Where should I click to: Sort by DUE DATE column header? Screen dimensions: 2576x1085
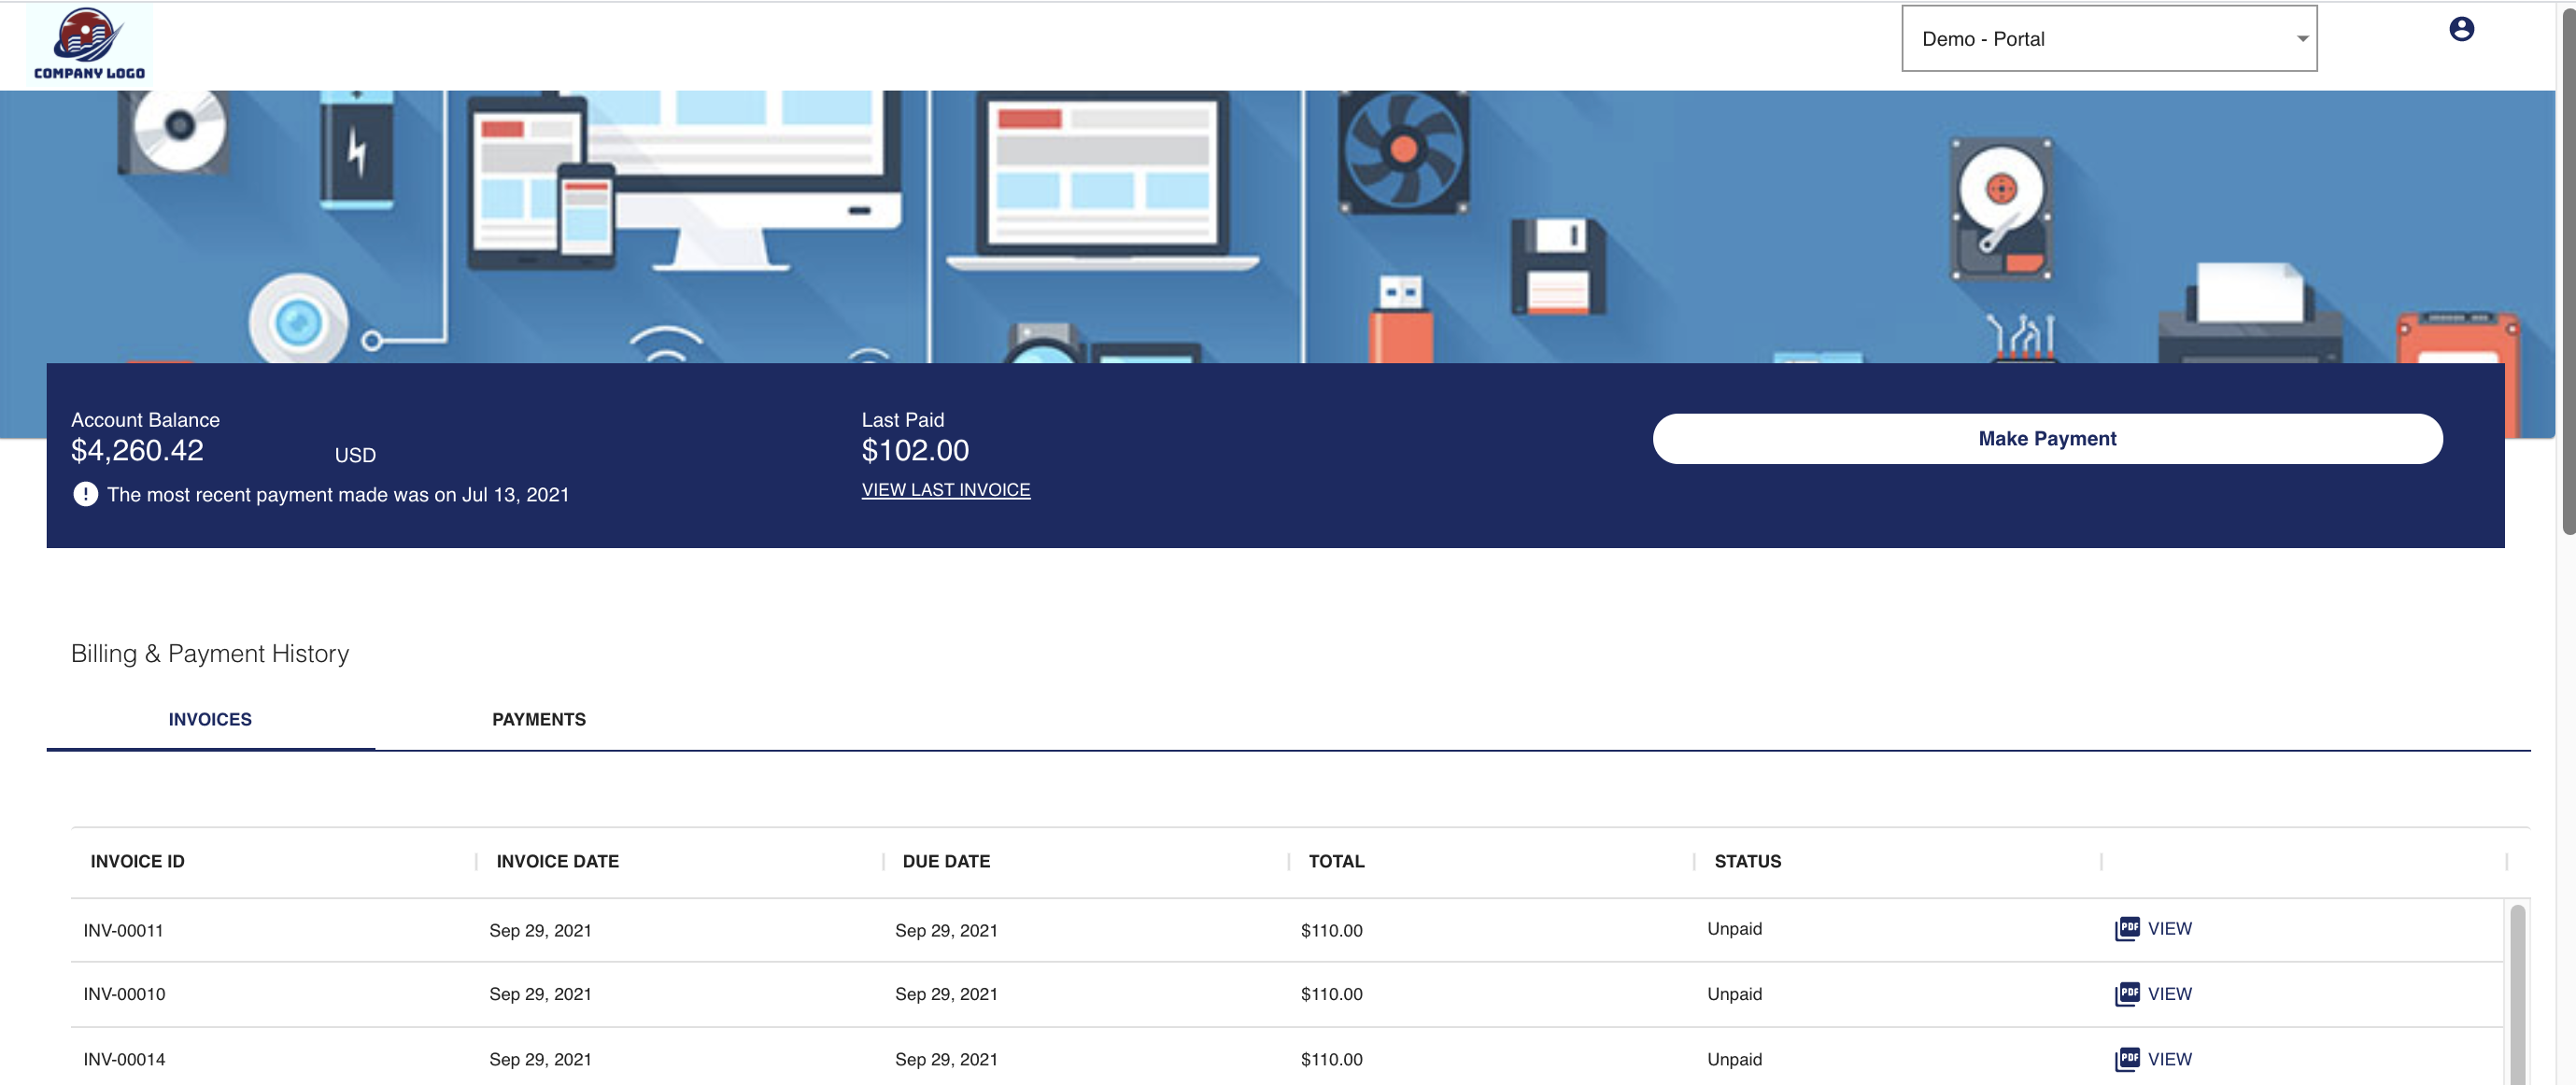click(x=946, y=861)
